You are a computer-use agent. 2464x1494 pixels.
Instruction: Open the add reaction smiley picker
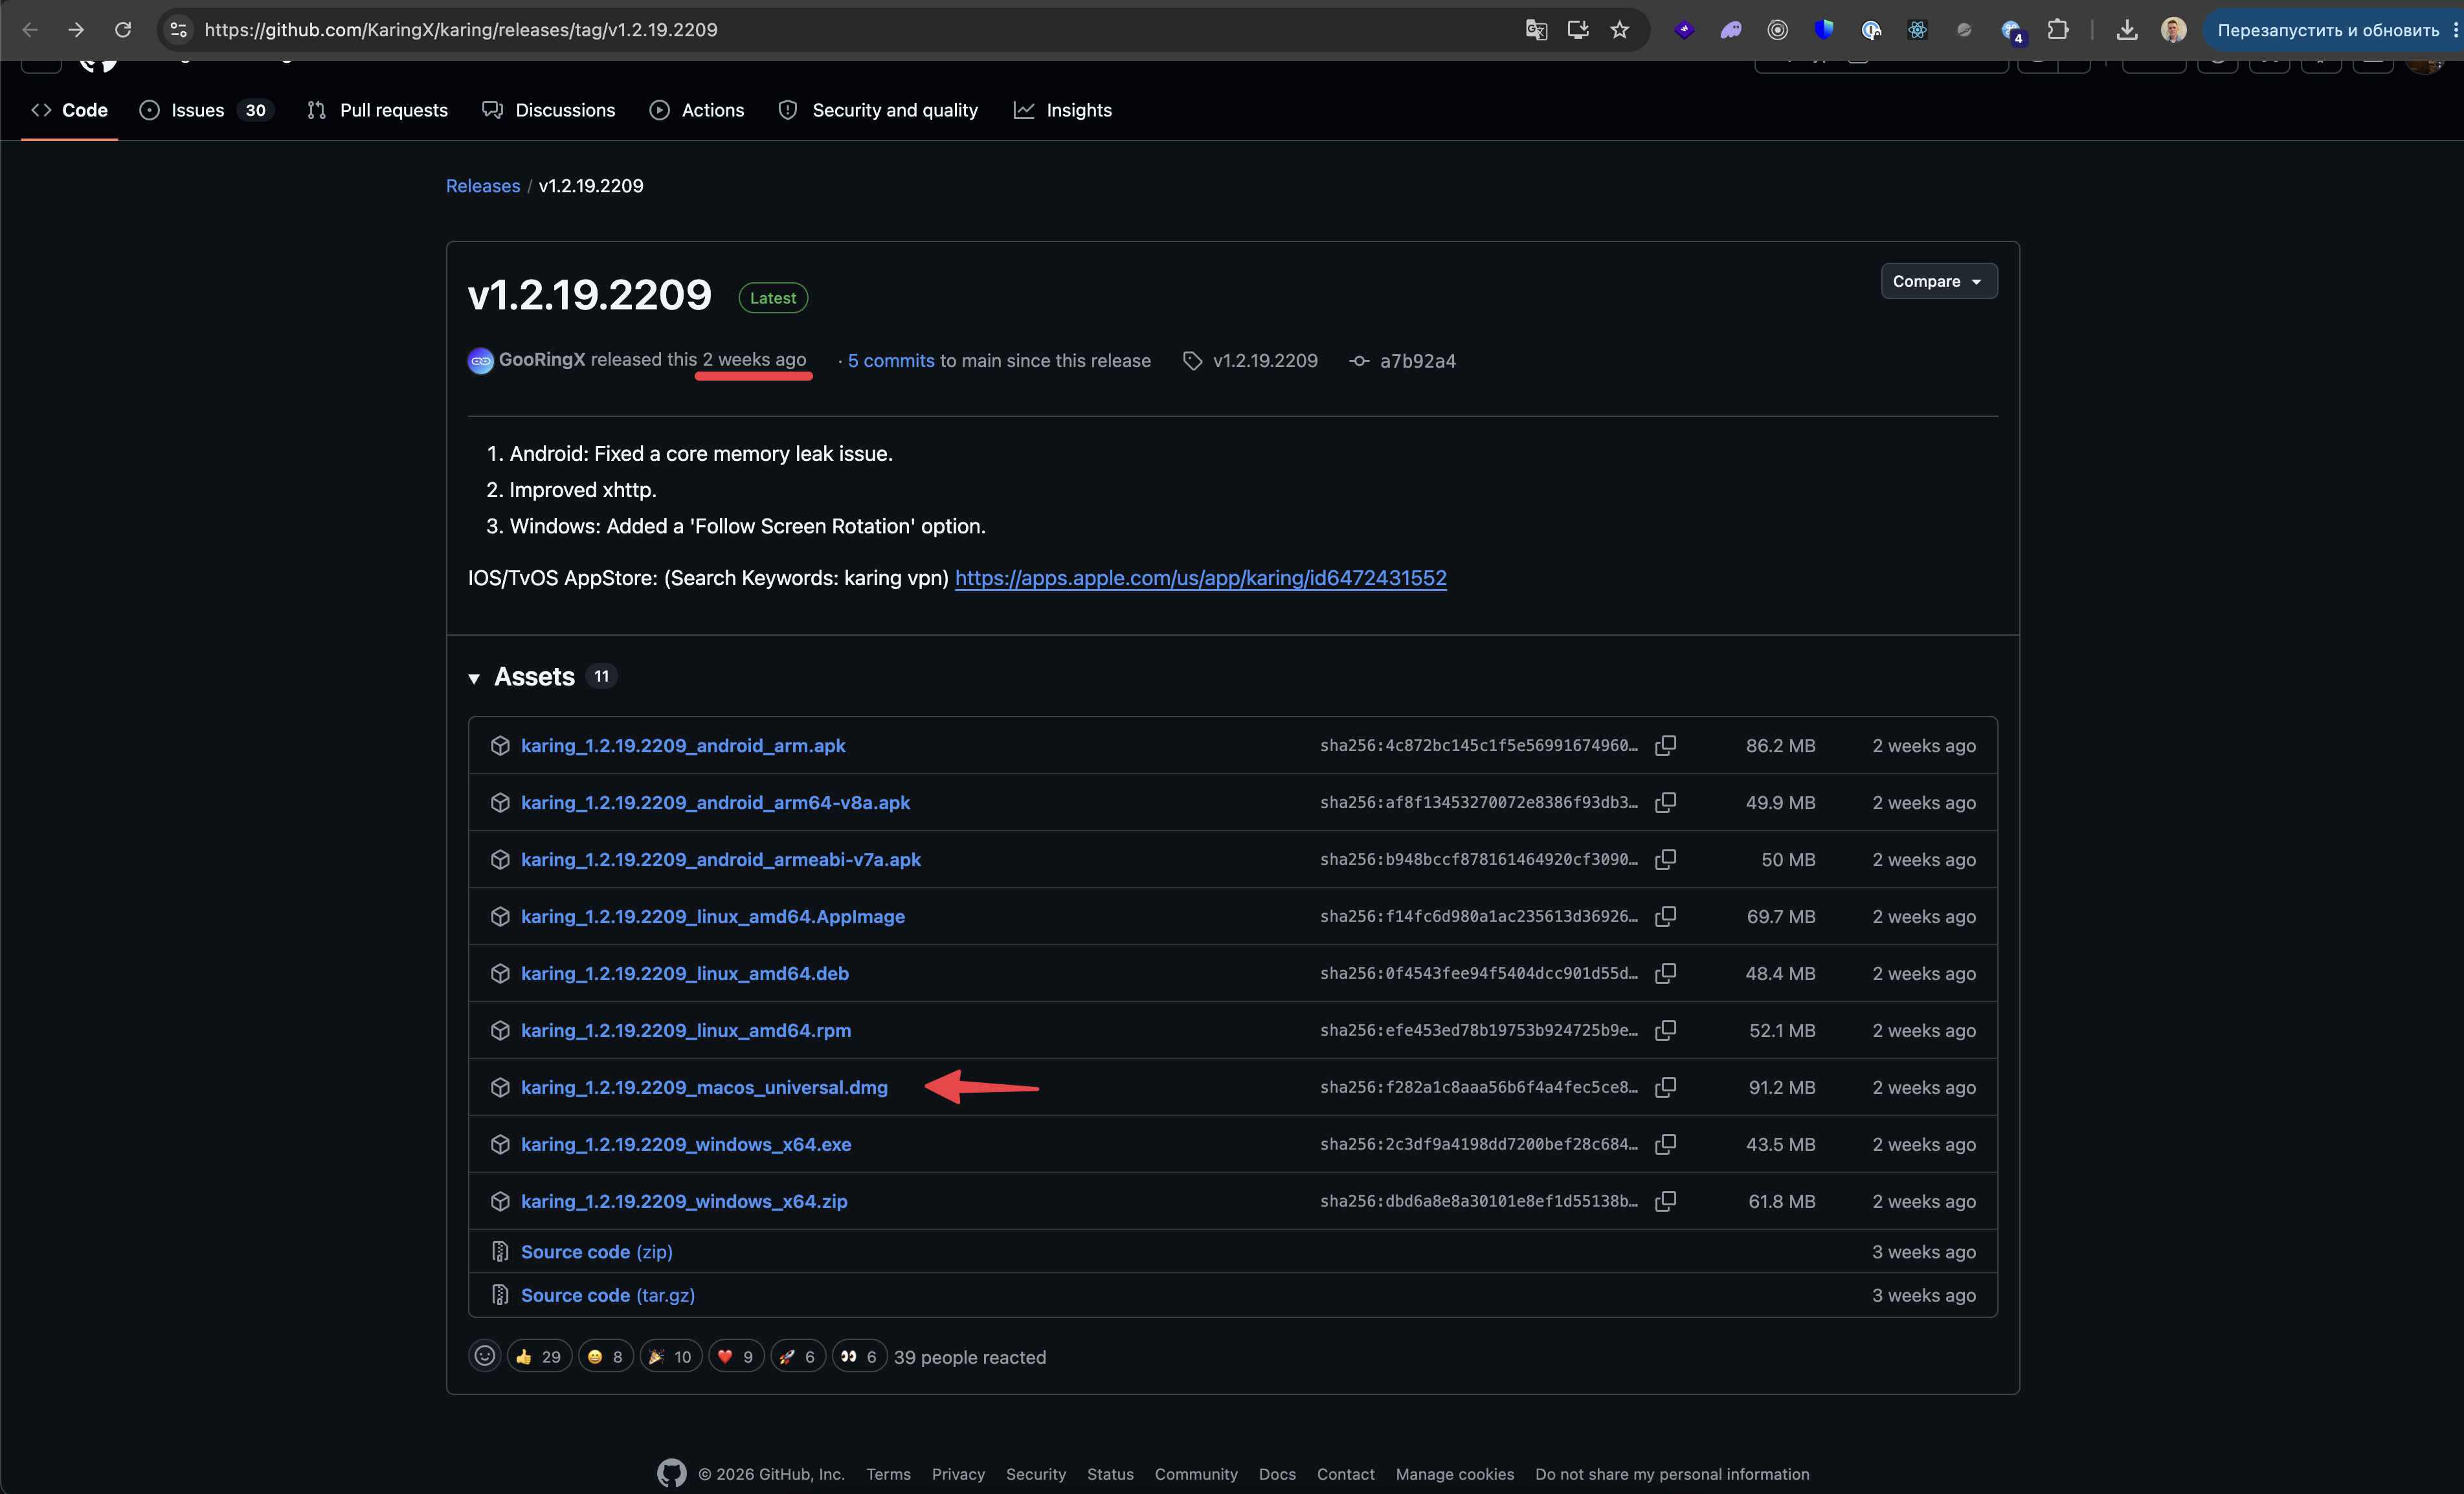point(484,1356)
